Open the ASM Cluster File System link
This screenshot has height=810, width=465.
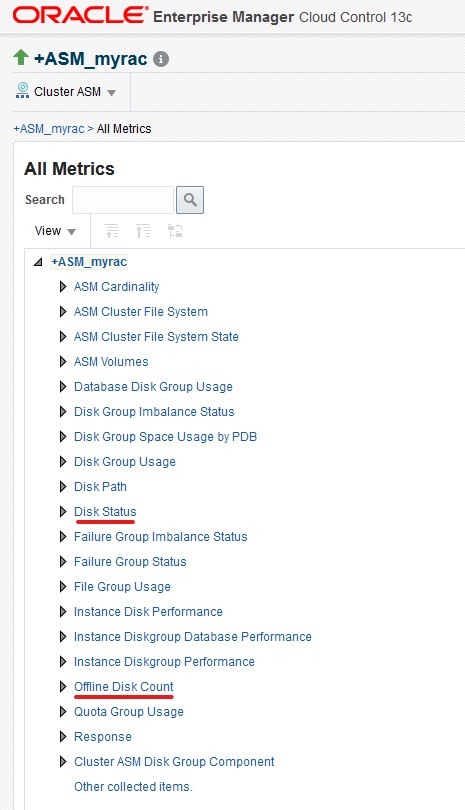coord(141,311)
